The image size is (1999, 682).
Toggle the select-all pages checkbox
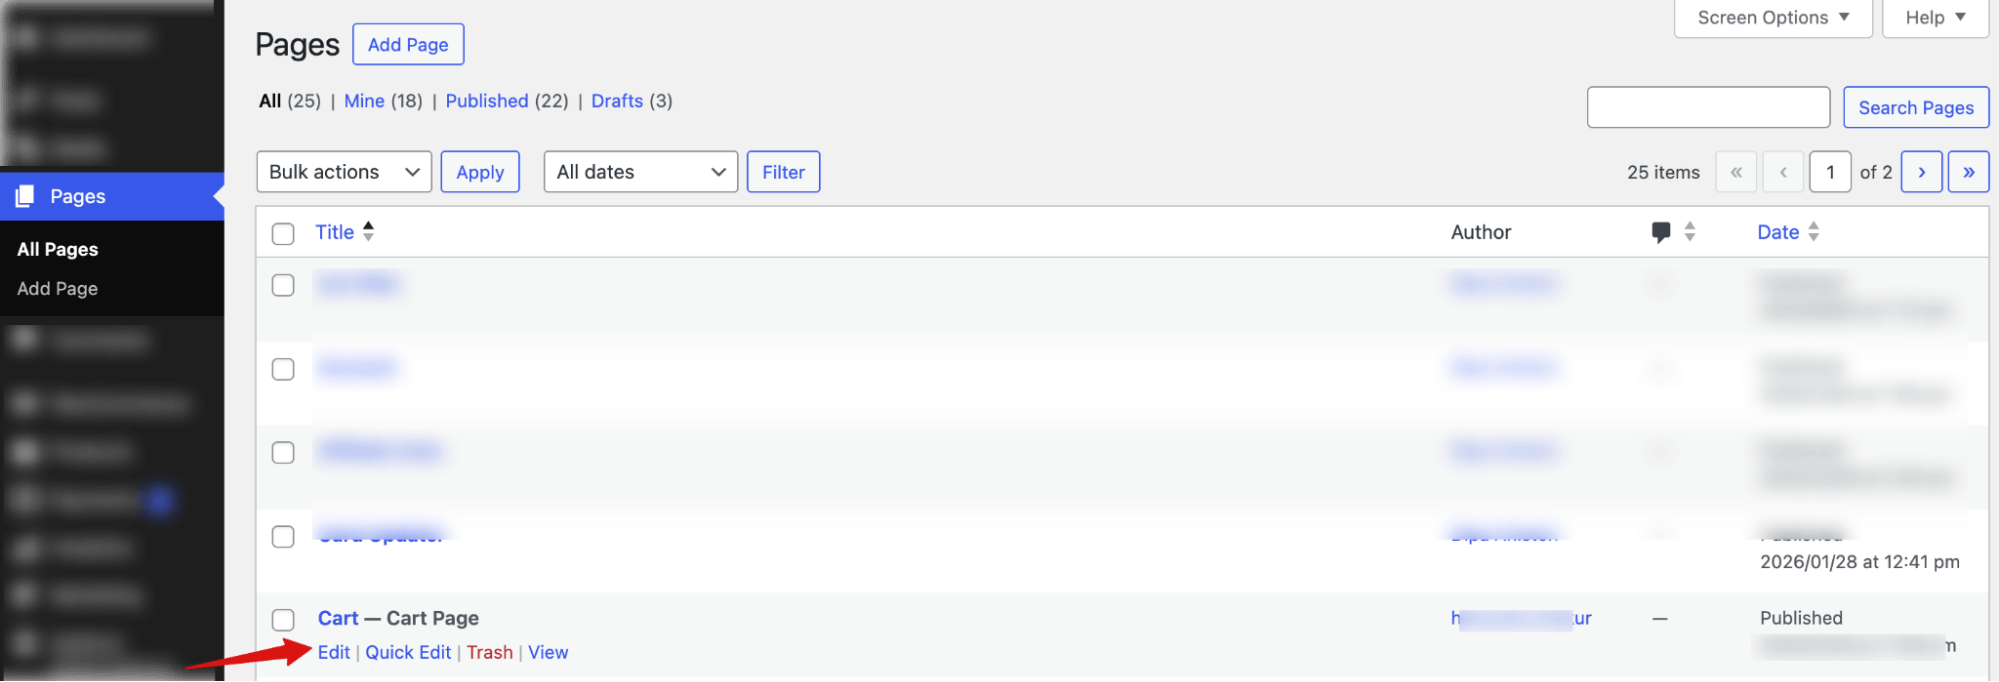(283, 232)
